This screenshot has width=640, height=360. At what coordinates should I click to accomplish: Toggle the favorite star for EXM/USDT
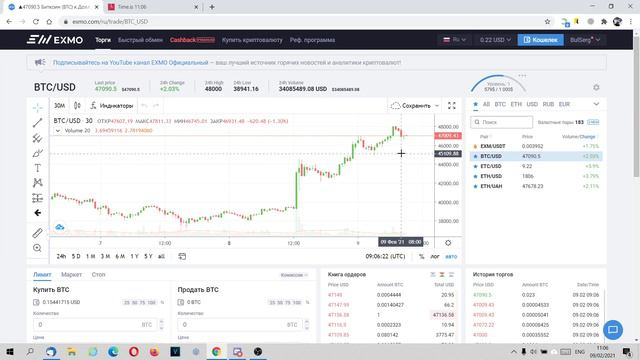(475, 146)
